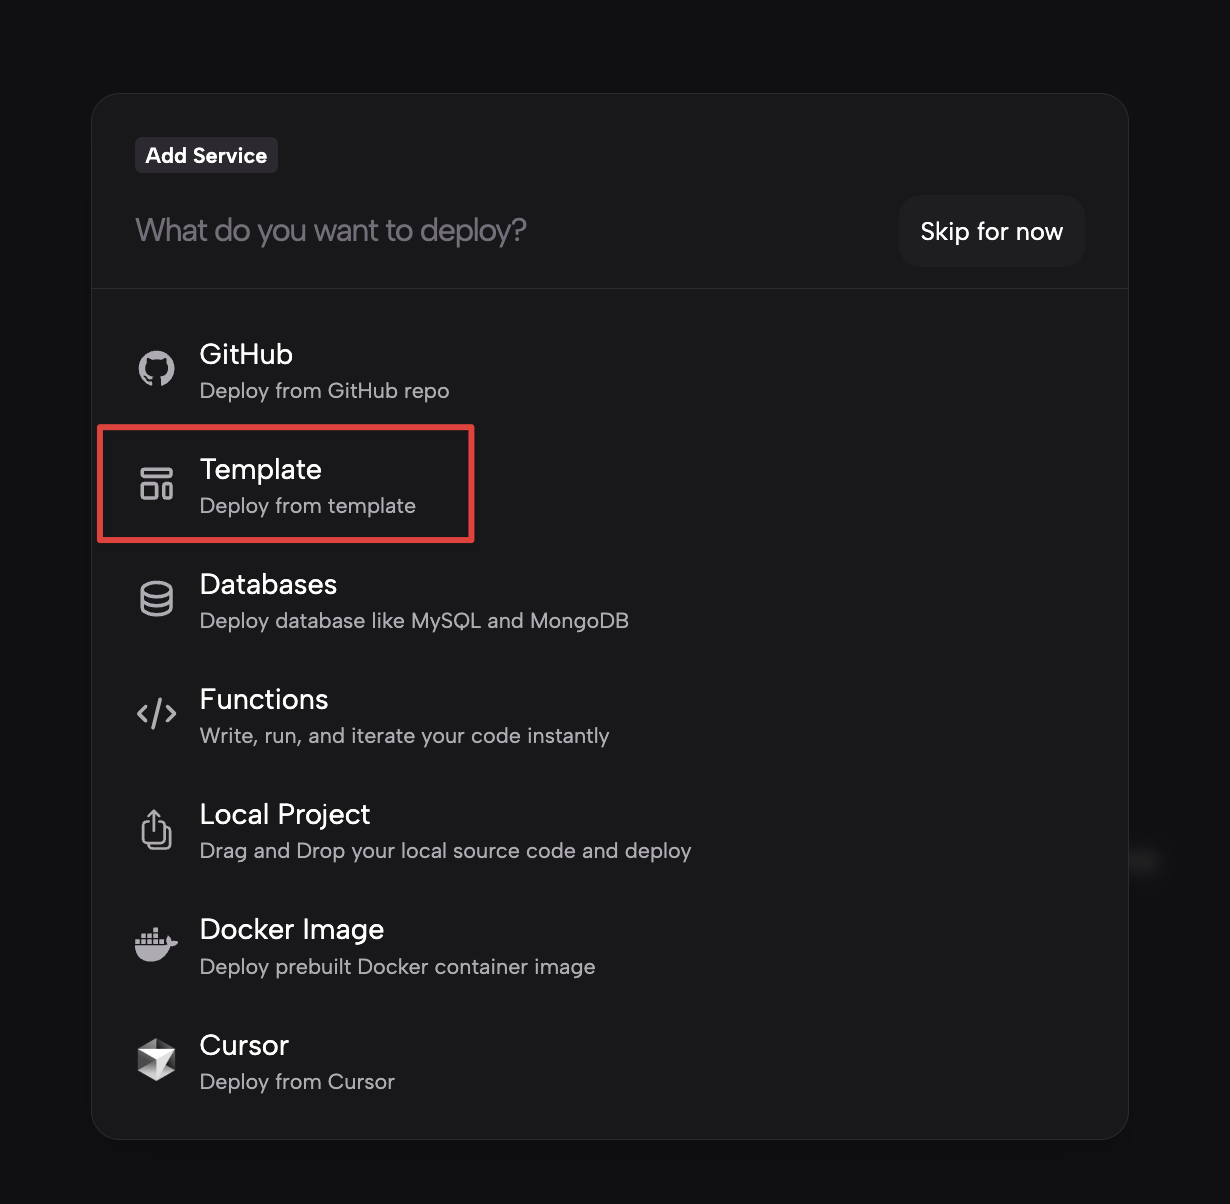Screen dimensions: 1230x1204
Task: Click 'Deploy from GitHub repo' description
Action: coord(324,391)
